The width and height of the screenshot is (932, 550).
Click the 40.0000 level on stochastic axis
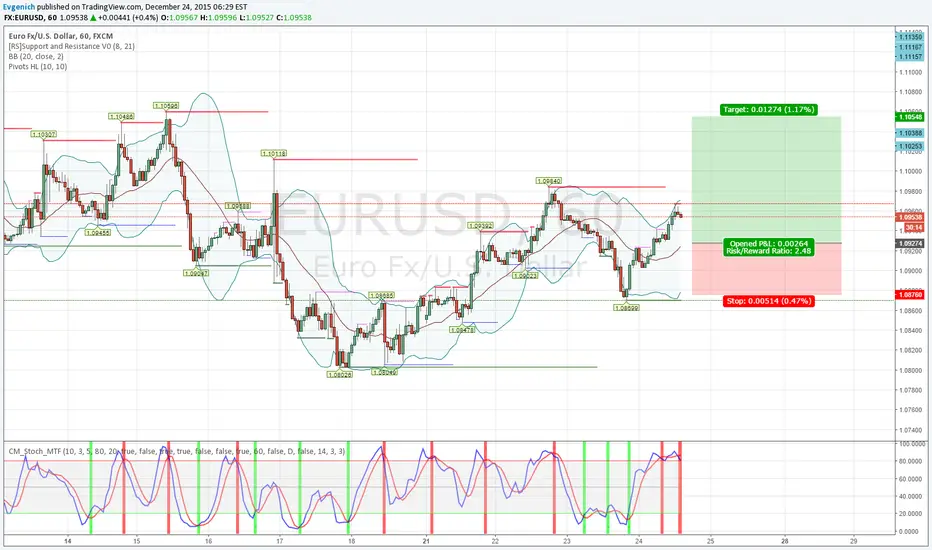coord(910,496)
